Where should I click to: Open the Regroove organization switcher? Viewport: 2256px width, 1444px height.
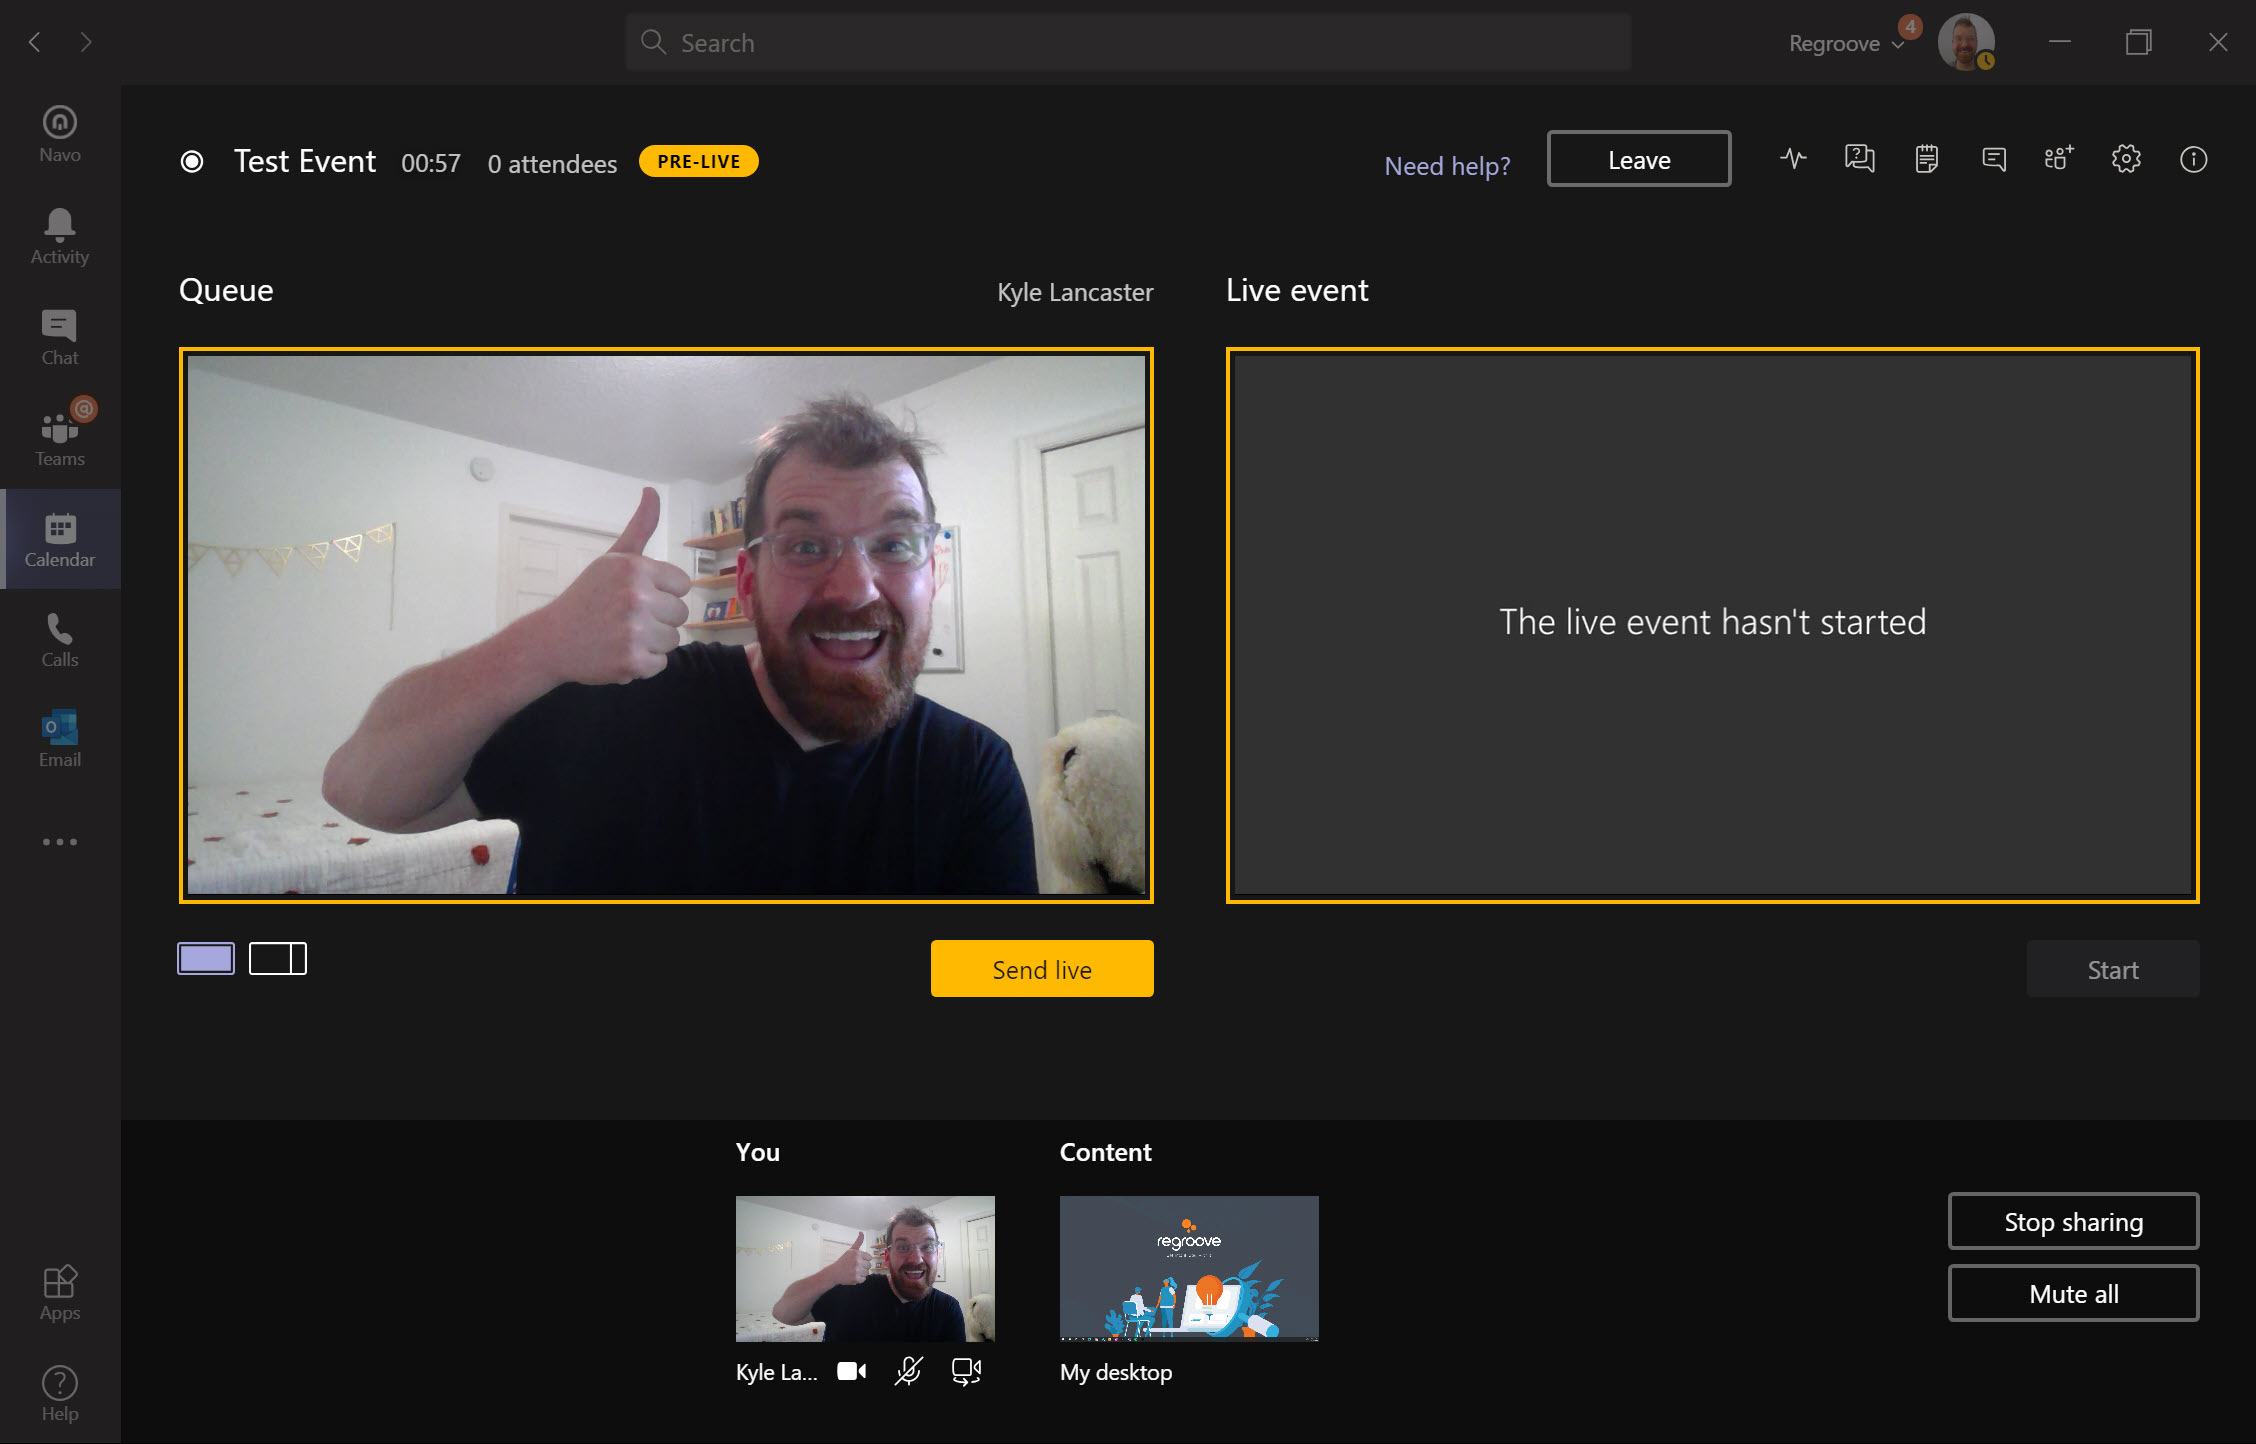(1845, 42)
